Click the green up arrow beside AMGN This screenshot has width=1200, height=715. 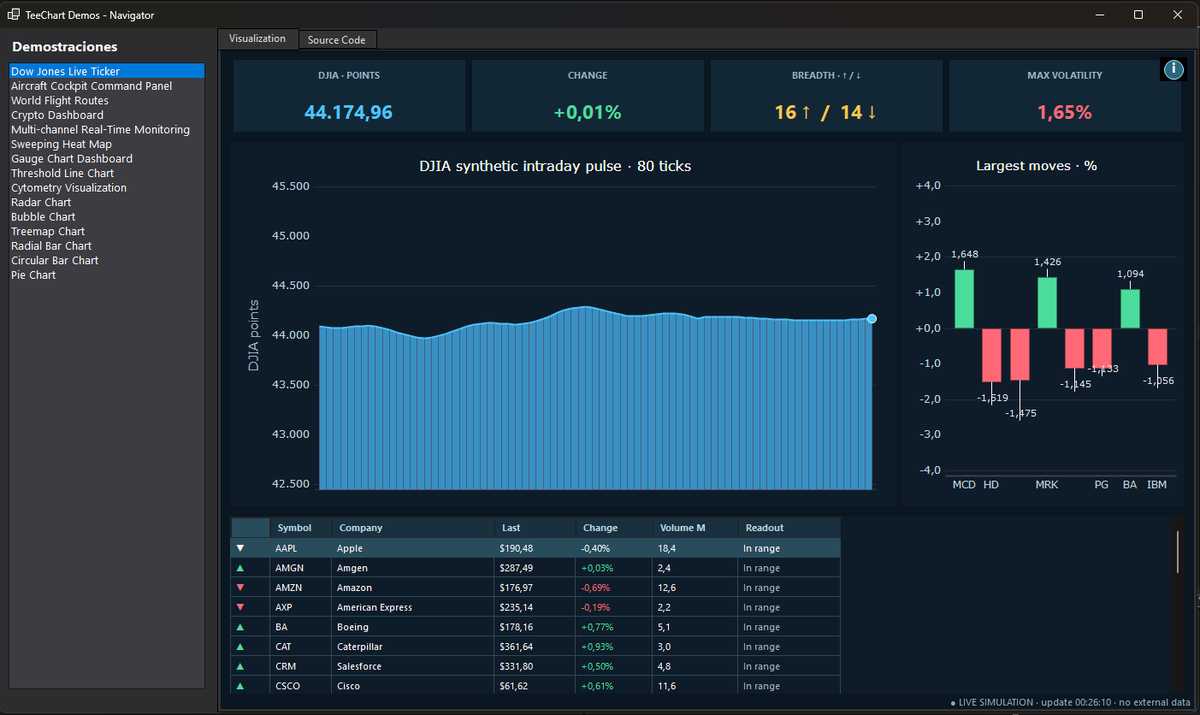coord(240,568)
